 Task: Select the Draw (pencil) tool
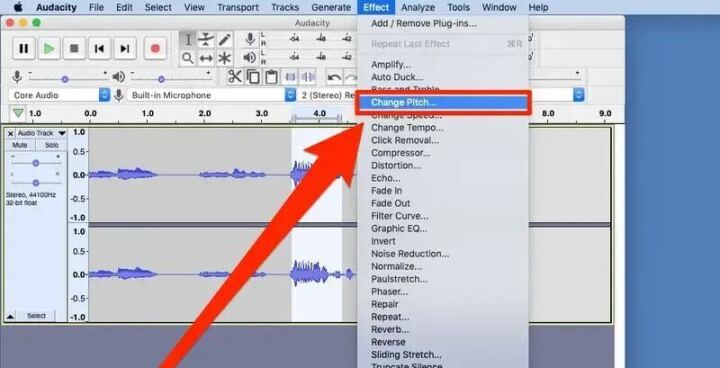[225, 40]
